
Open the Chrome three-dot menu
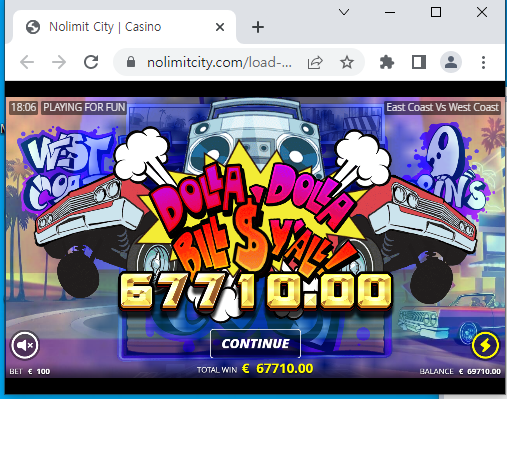click(483, 62)
